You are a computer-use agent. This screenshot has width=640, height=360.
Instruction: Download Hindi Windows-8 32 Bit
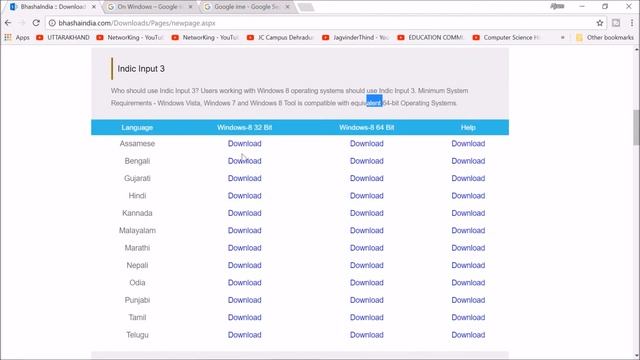click(244, 196)
